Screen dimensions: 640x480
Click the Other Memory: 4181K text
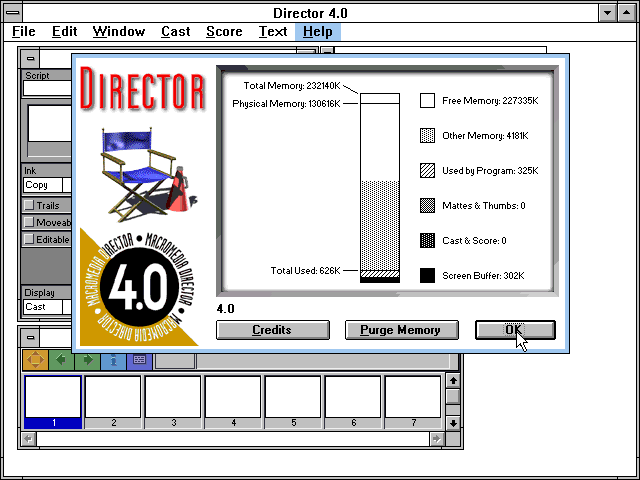point(485,136)
